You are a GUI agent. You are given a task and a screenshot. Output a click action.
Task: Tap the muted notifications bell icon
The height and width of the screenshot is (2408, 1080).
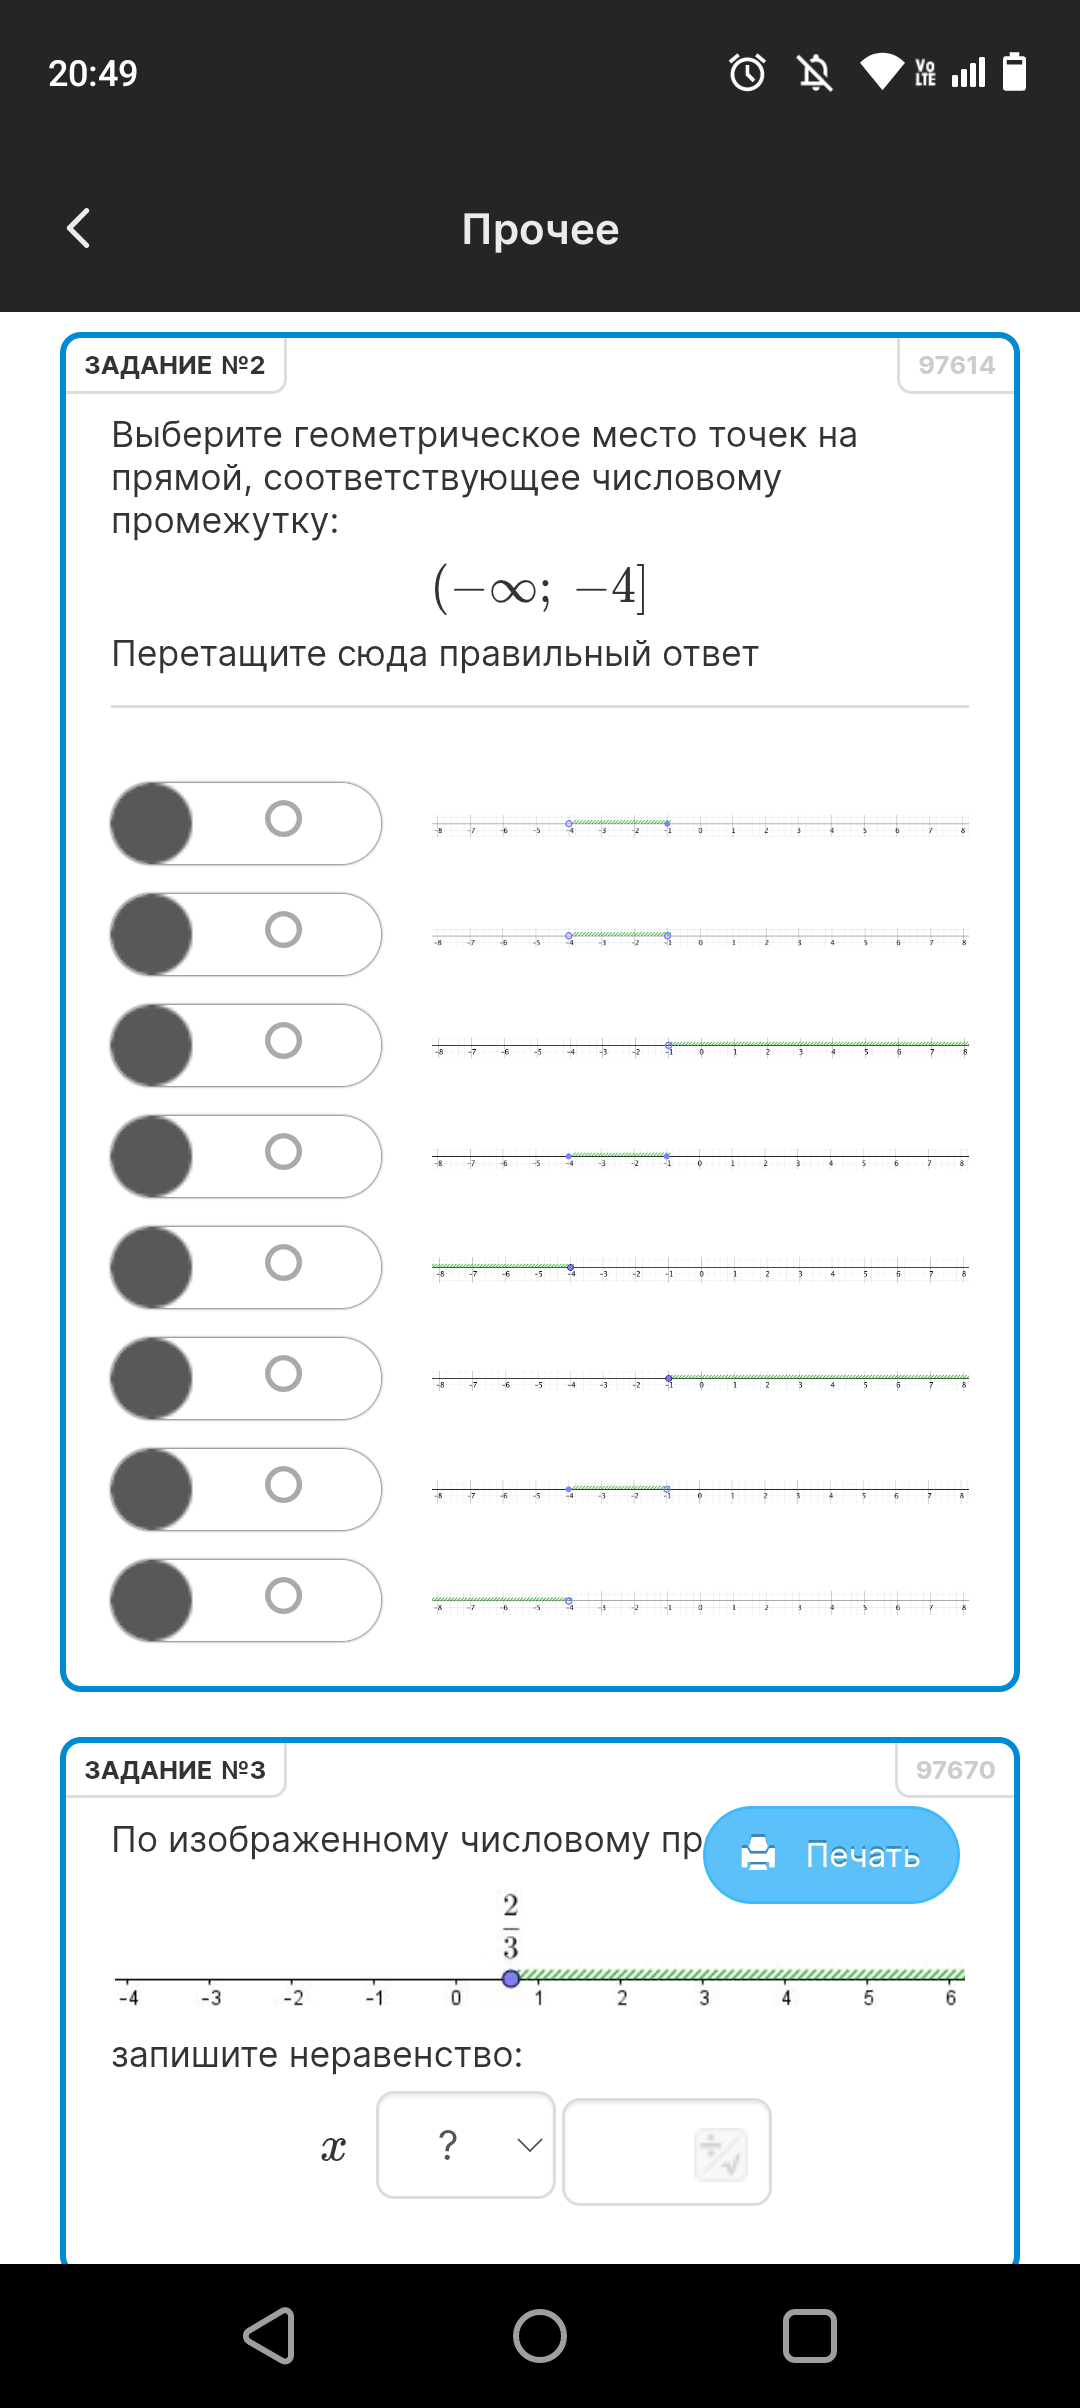coord(814,73)
